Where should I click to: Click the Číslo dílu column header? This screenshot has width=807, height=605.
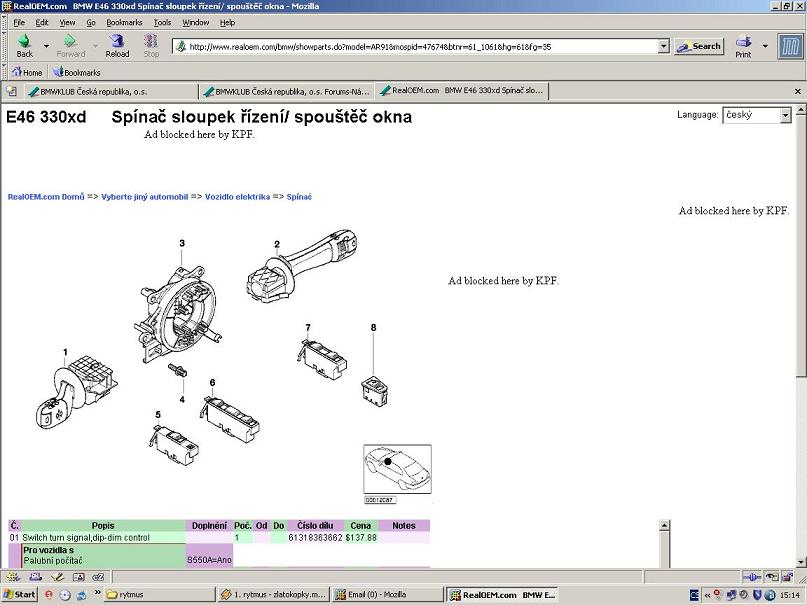(x=315, y=526)
